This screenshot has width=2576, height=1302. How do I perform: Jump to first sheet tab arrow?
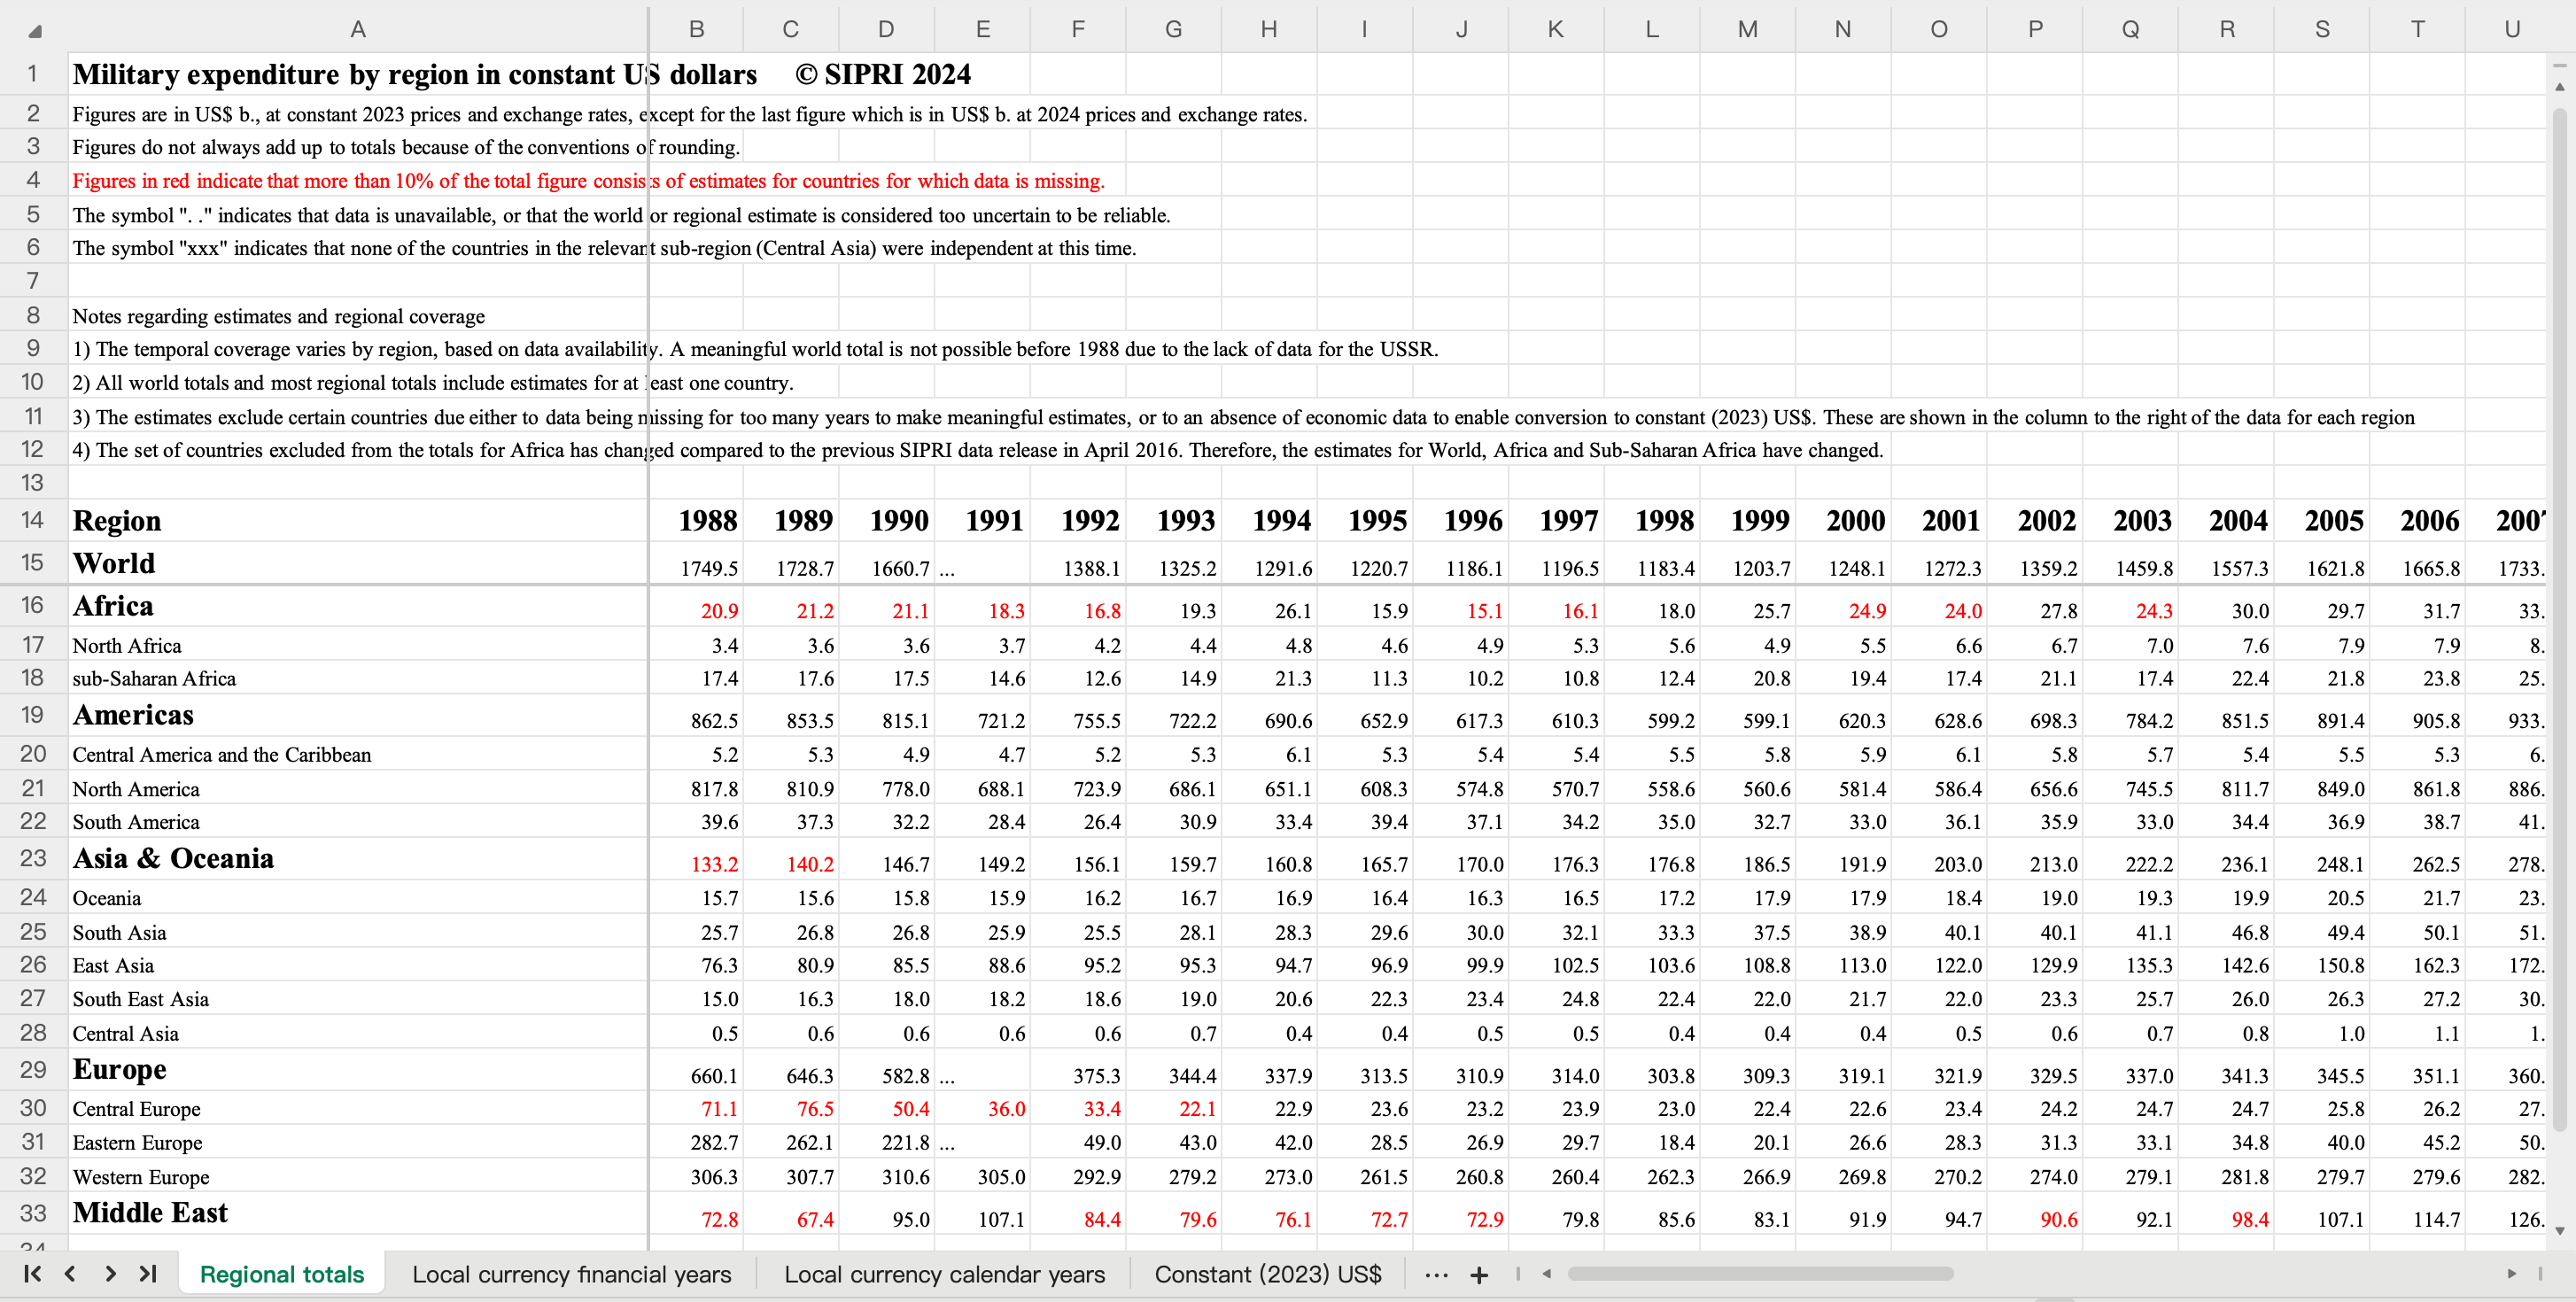(x=32, y=1273)
